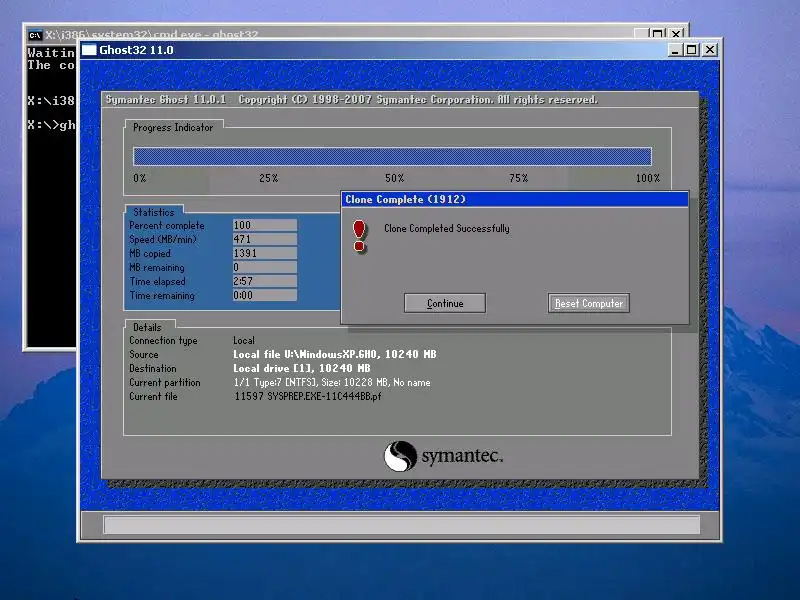The width and height of the screenshot is (800, 600).
Task: Click the MB remaining value 0
Action: pos(264,267)
